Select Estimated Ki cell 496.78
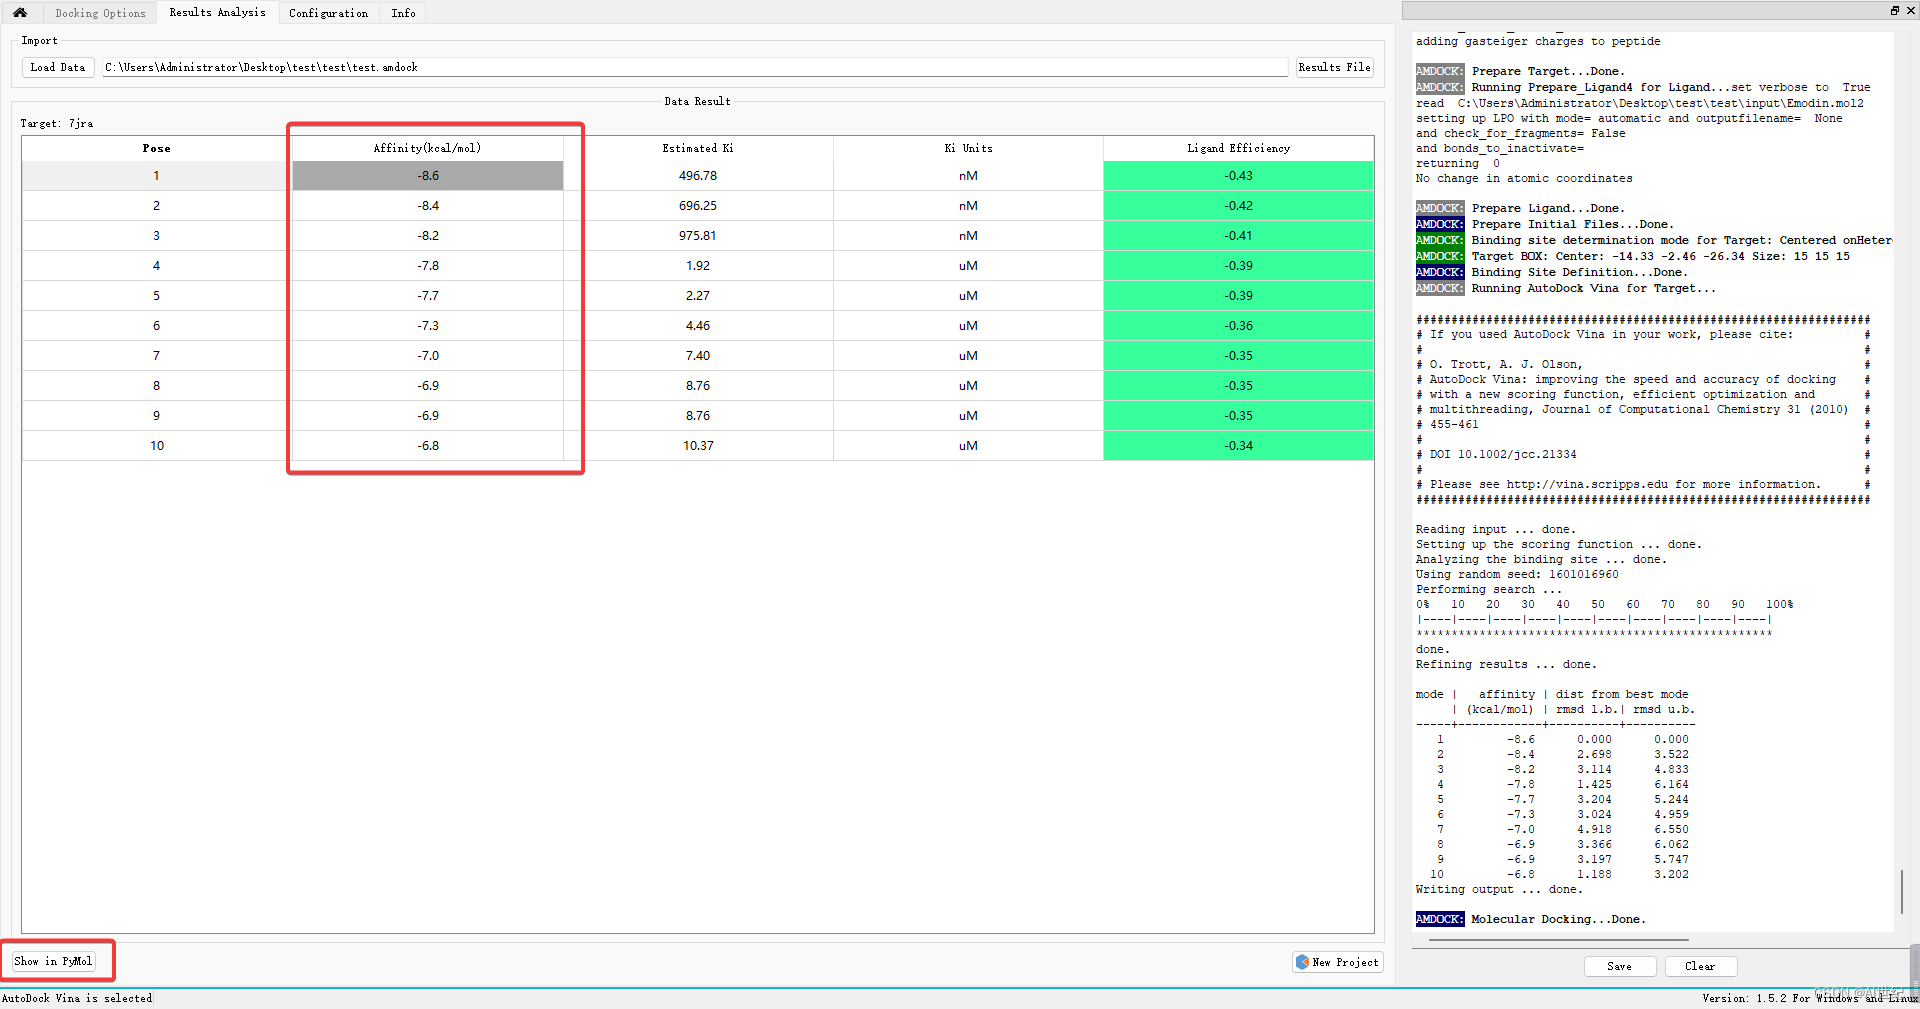Viewport: 1920px width, 1009px height. 698,176
